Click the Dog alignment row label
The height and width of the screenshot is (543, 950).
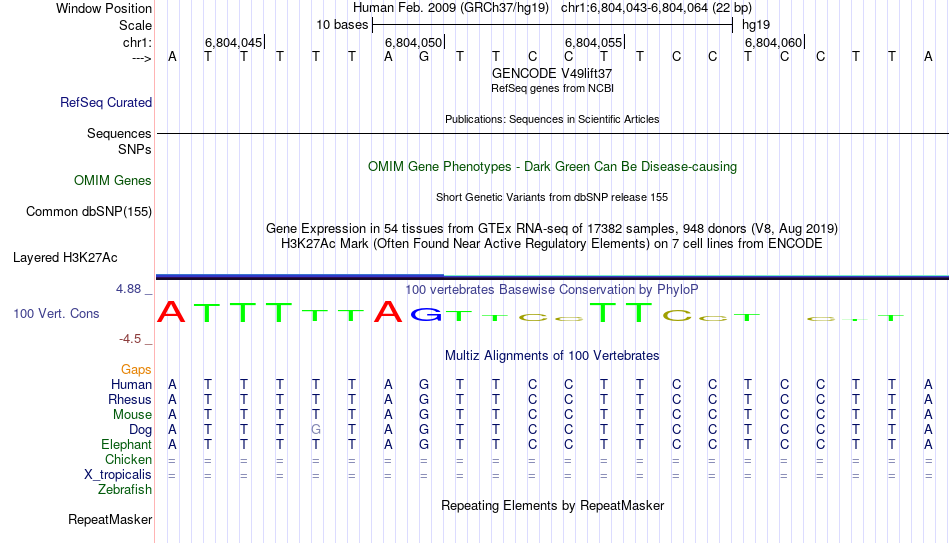pos(140,430)
